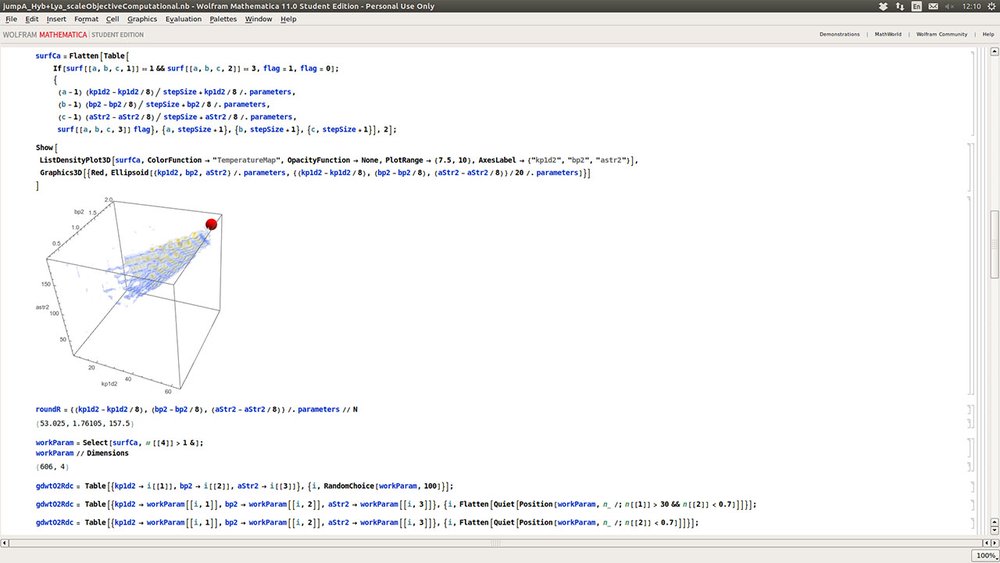Image resolution: width=1000 pixels, height=563 pixels.
Task: Open the network connections indicator
Action: click(900, 6)
